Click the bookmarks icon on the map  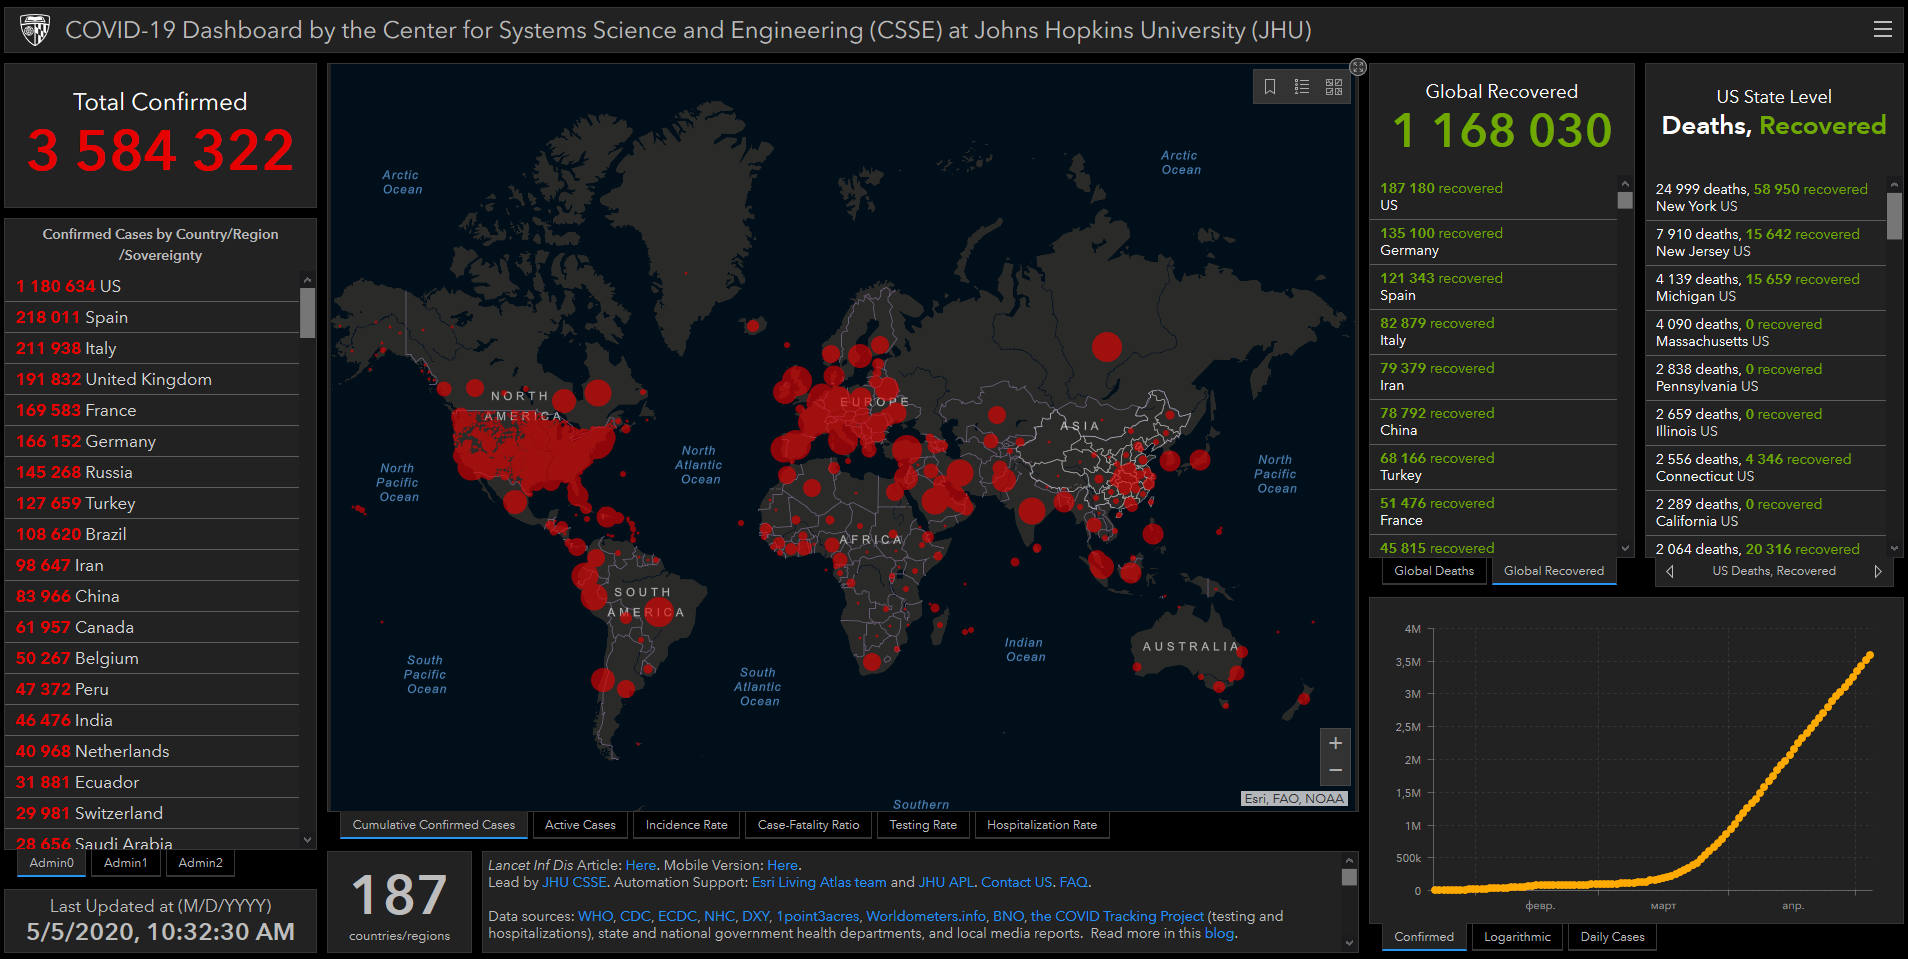[x=1270, y=87]
